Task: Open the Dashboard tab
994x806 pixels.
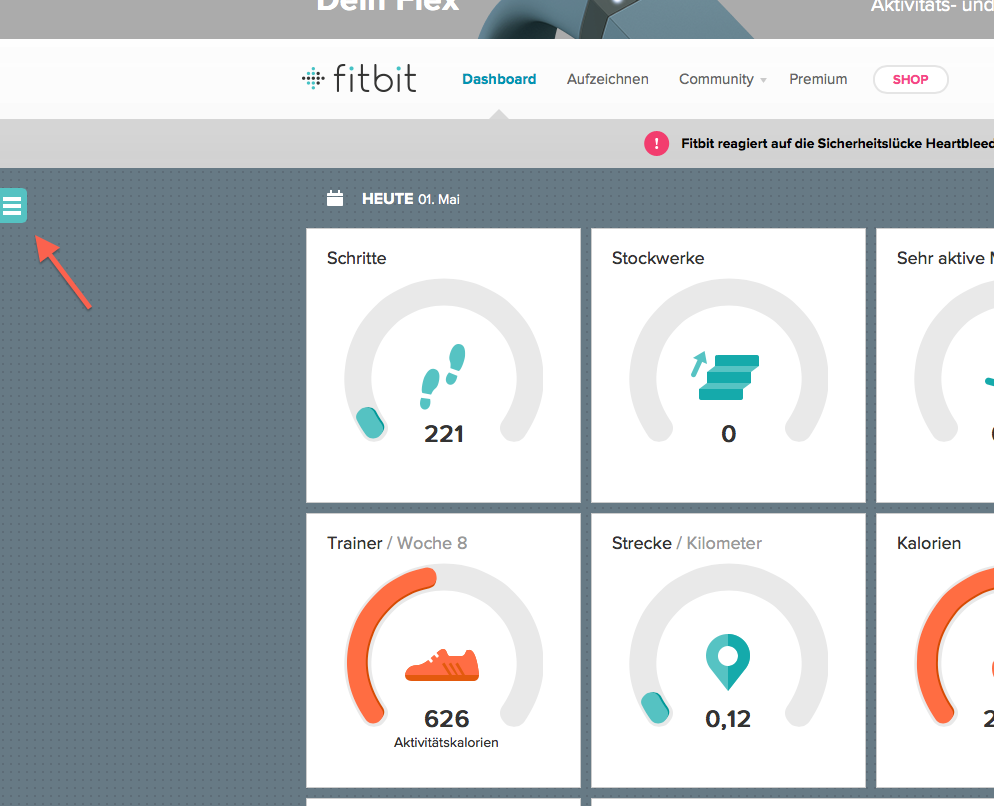Action: click(499, 79)
